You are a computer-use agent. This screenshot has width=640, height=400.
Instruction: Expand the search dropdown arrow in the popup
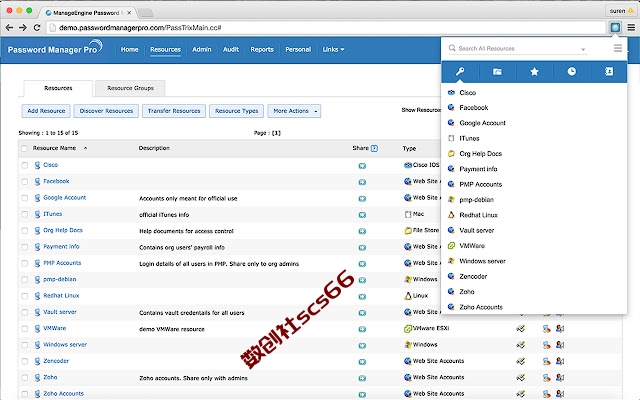[583, 49]
